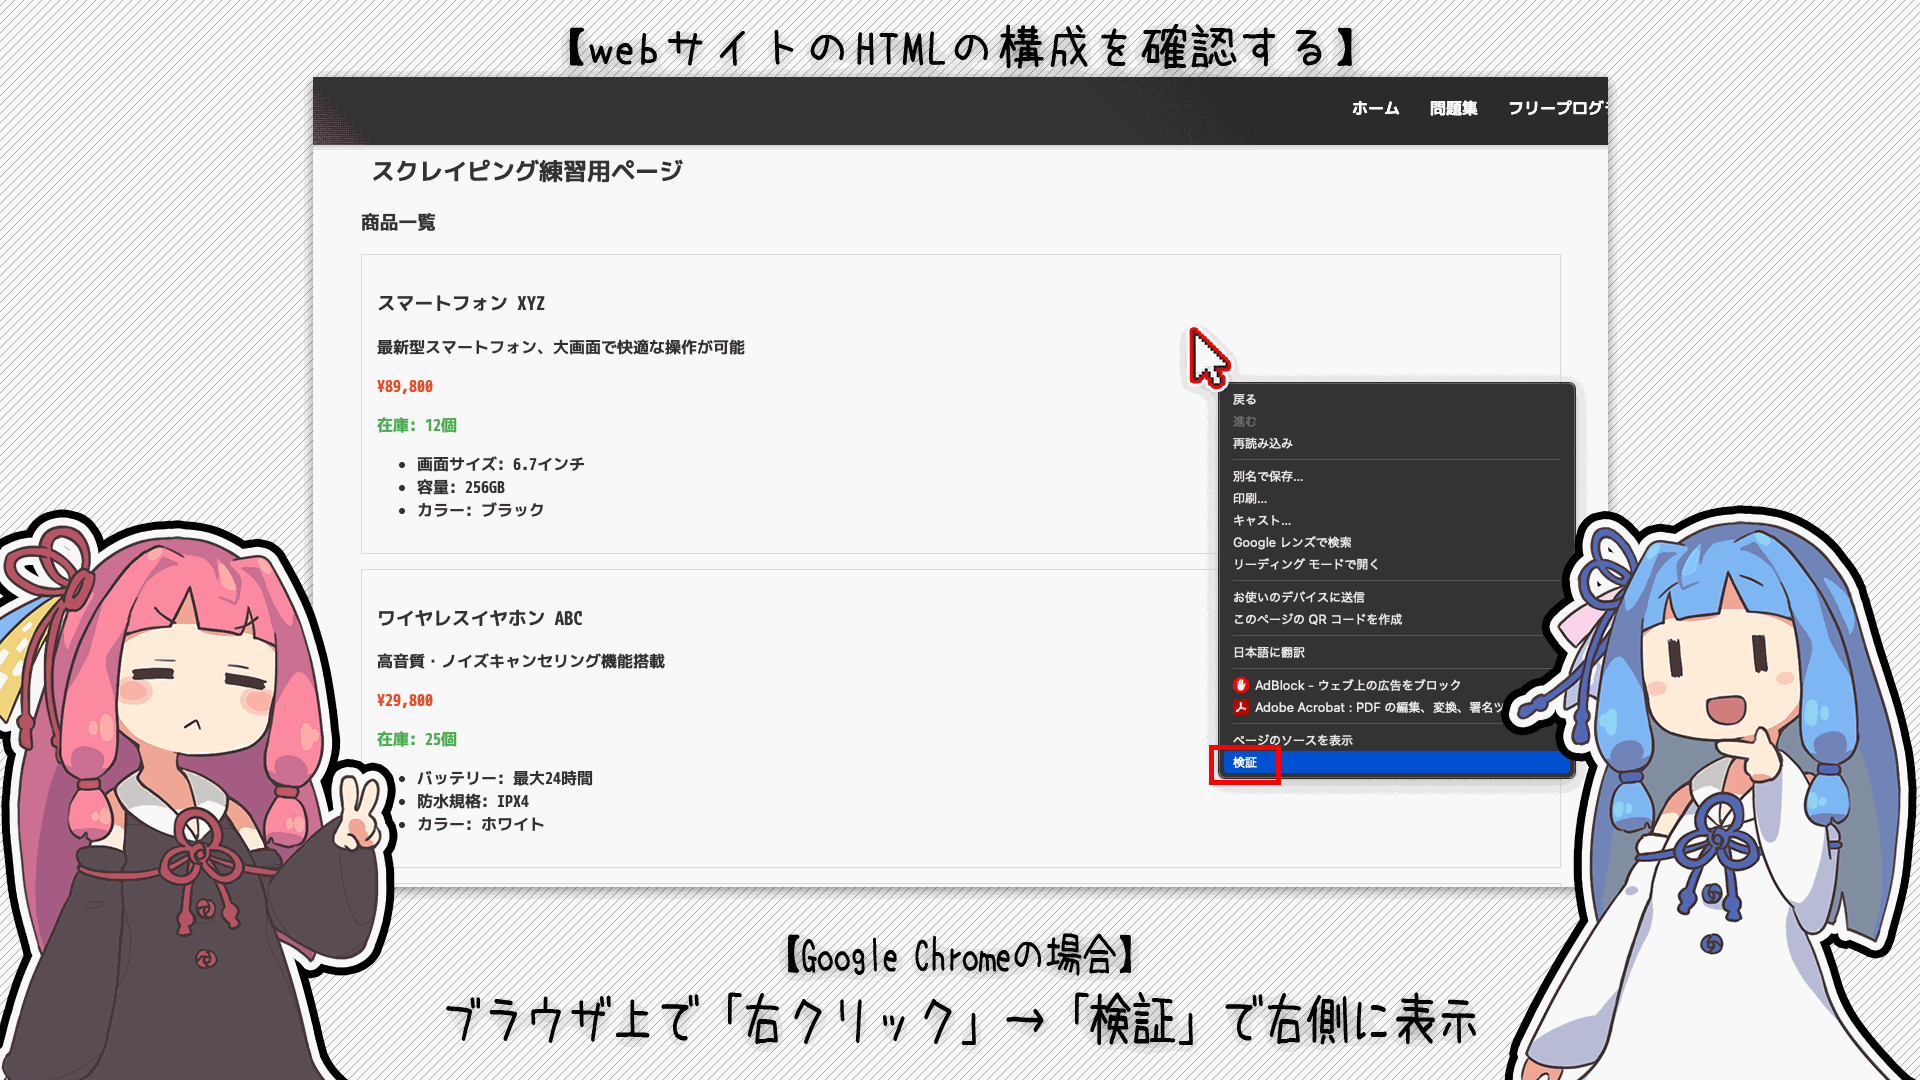Click the ¥29,800 price text

point(405,700)
